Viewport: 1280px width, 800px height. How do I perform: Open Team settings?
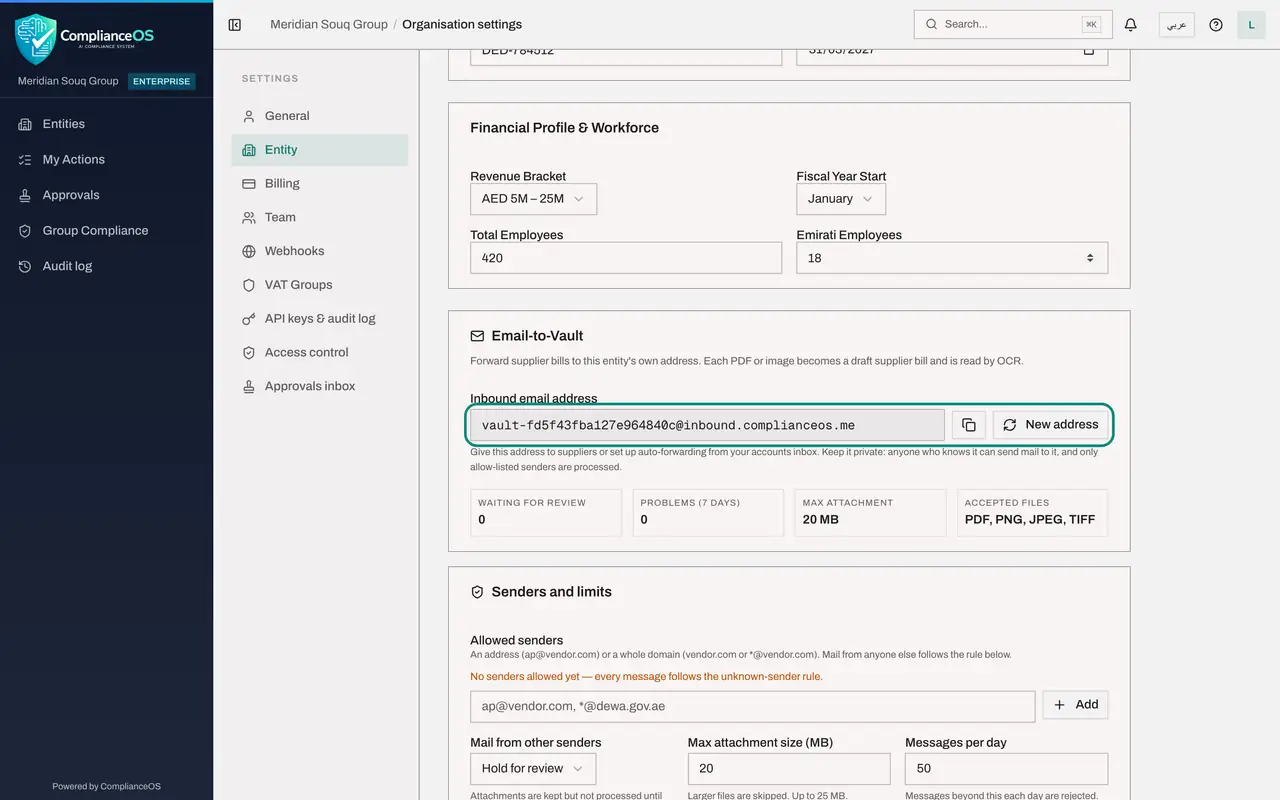pyautogui.click(x=320, y=217)
